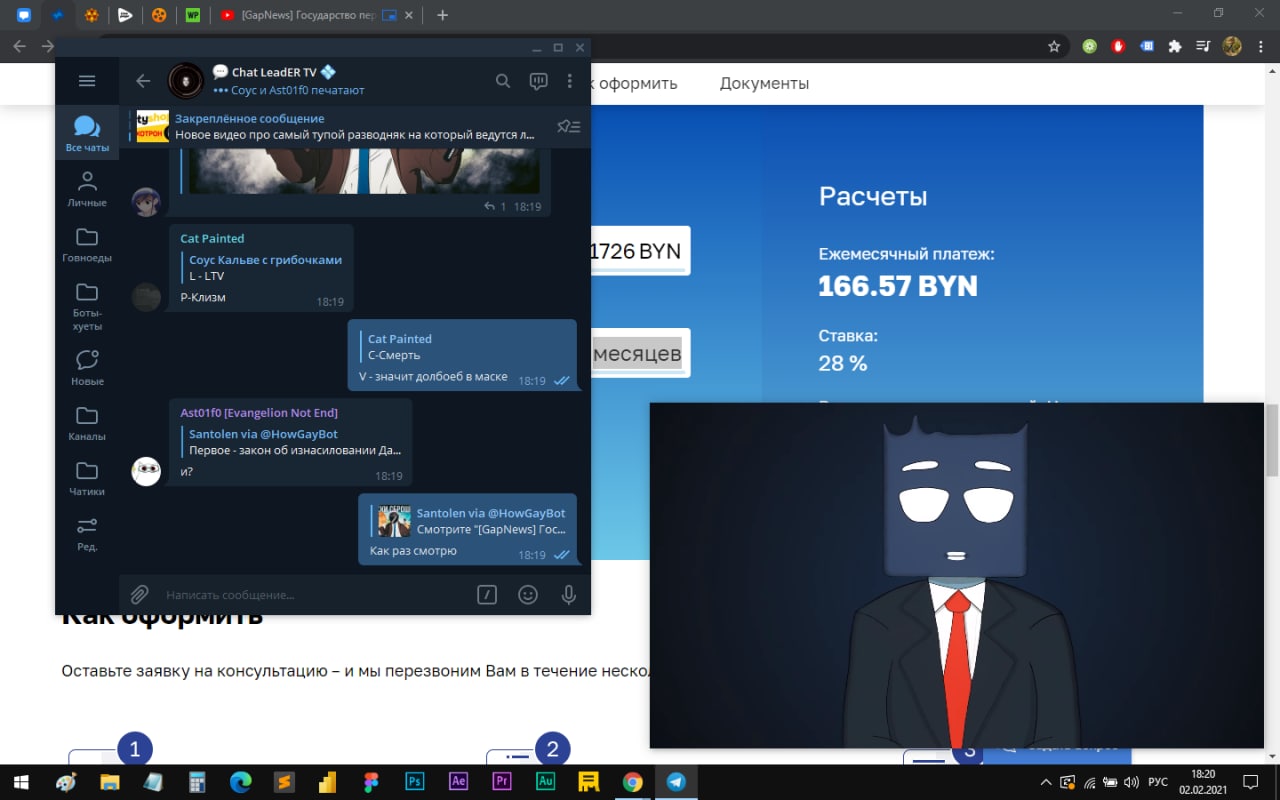Screen dimensions: 1280x800
Task: Open Calculator from taskbar
Action: click(x=197, y=782)
